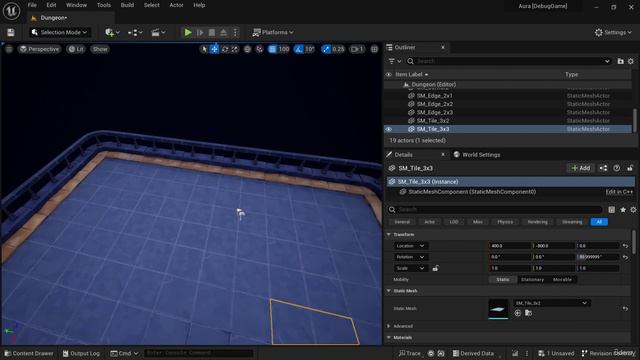Open the Cinematics clapperboard dropdown
The image size is (640, 360).
[158, 32]
